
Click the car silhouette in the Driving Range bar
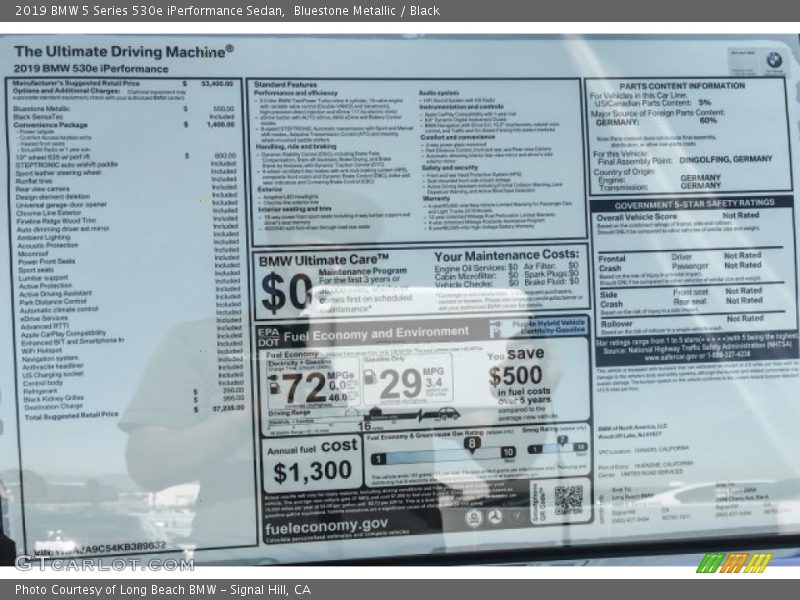click(x=447, y=413)
